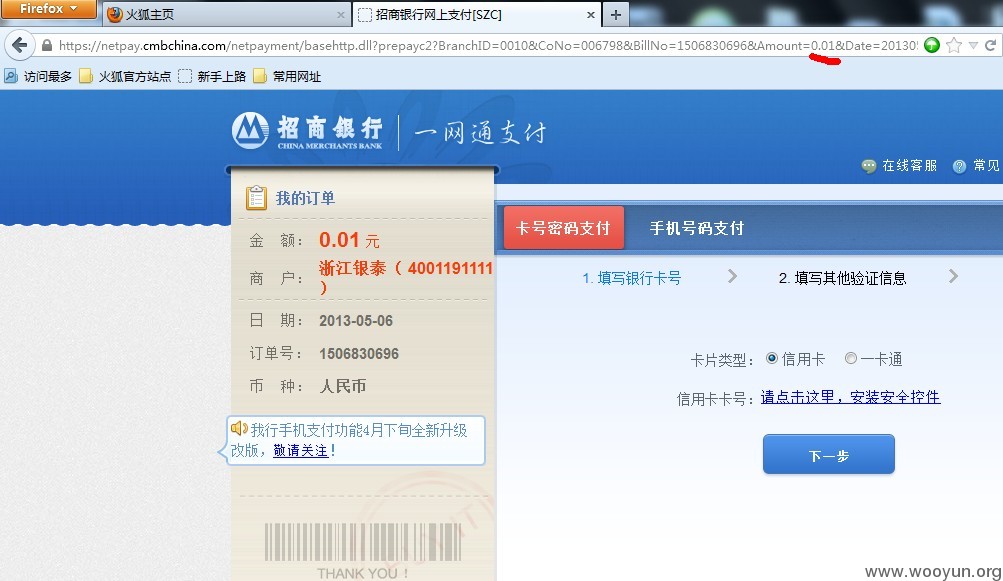Bookmark this page with the star
The height and width of the screenshot is (581, 1003).
[954, 45]
